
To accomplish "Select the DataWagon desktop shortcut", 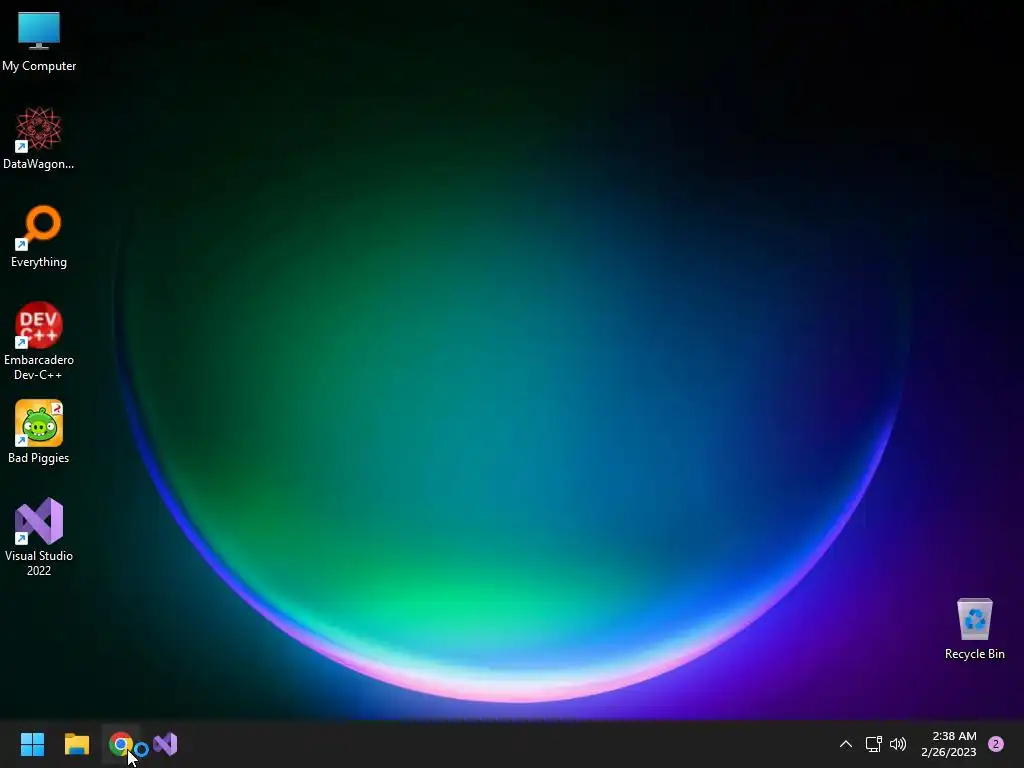I will pyautogui.click(x=39, y=138).
